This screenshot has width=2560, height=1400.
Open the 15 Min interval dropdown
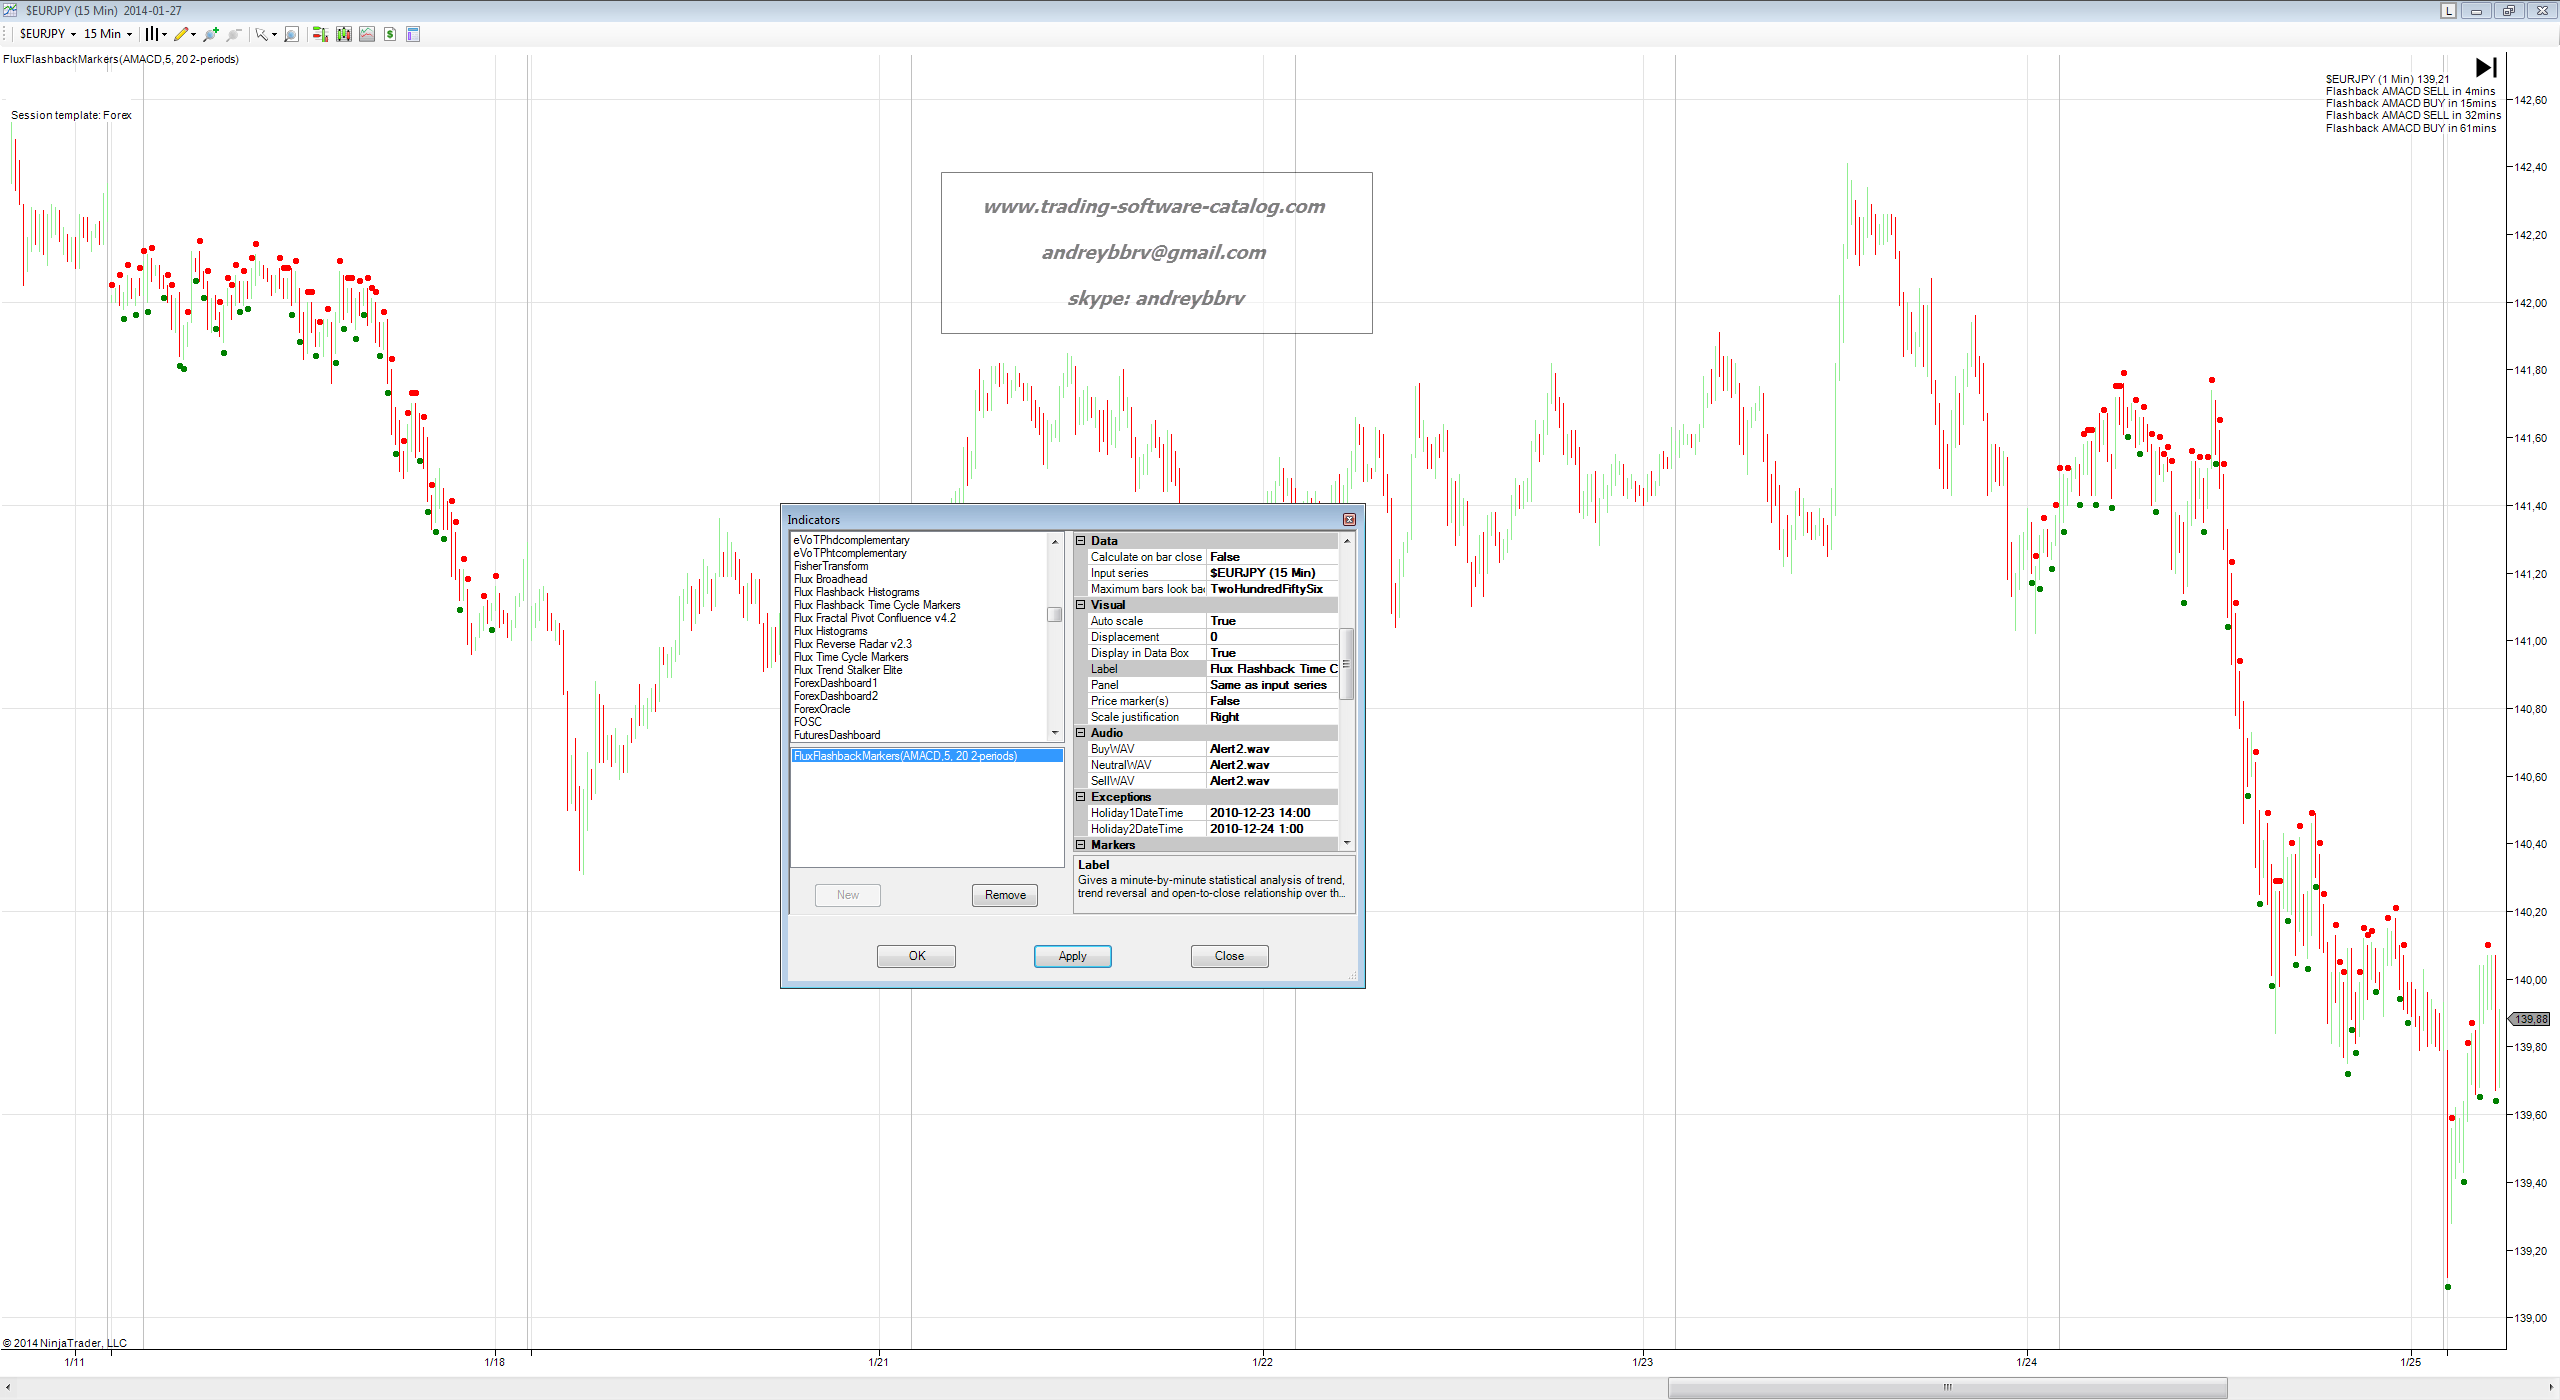pos(107,34)
